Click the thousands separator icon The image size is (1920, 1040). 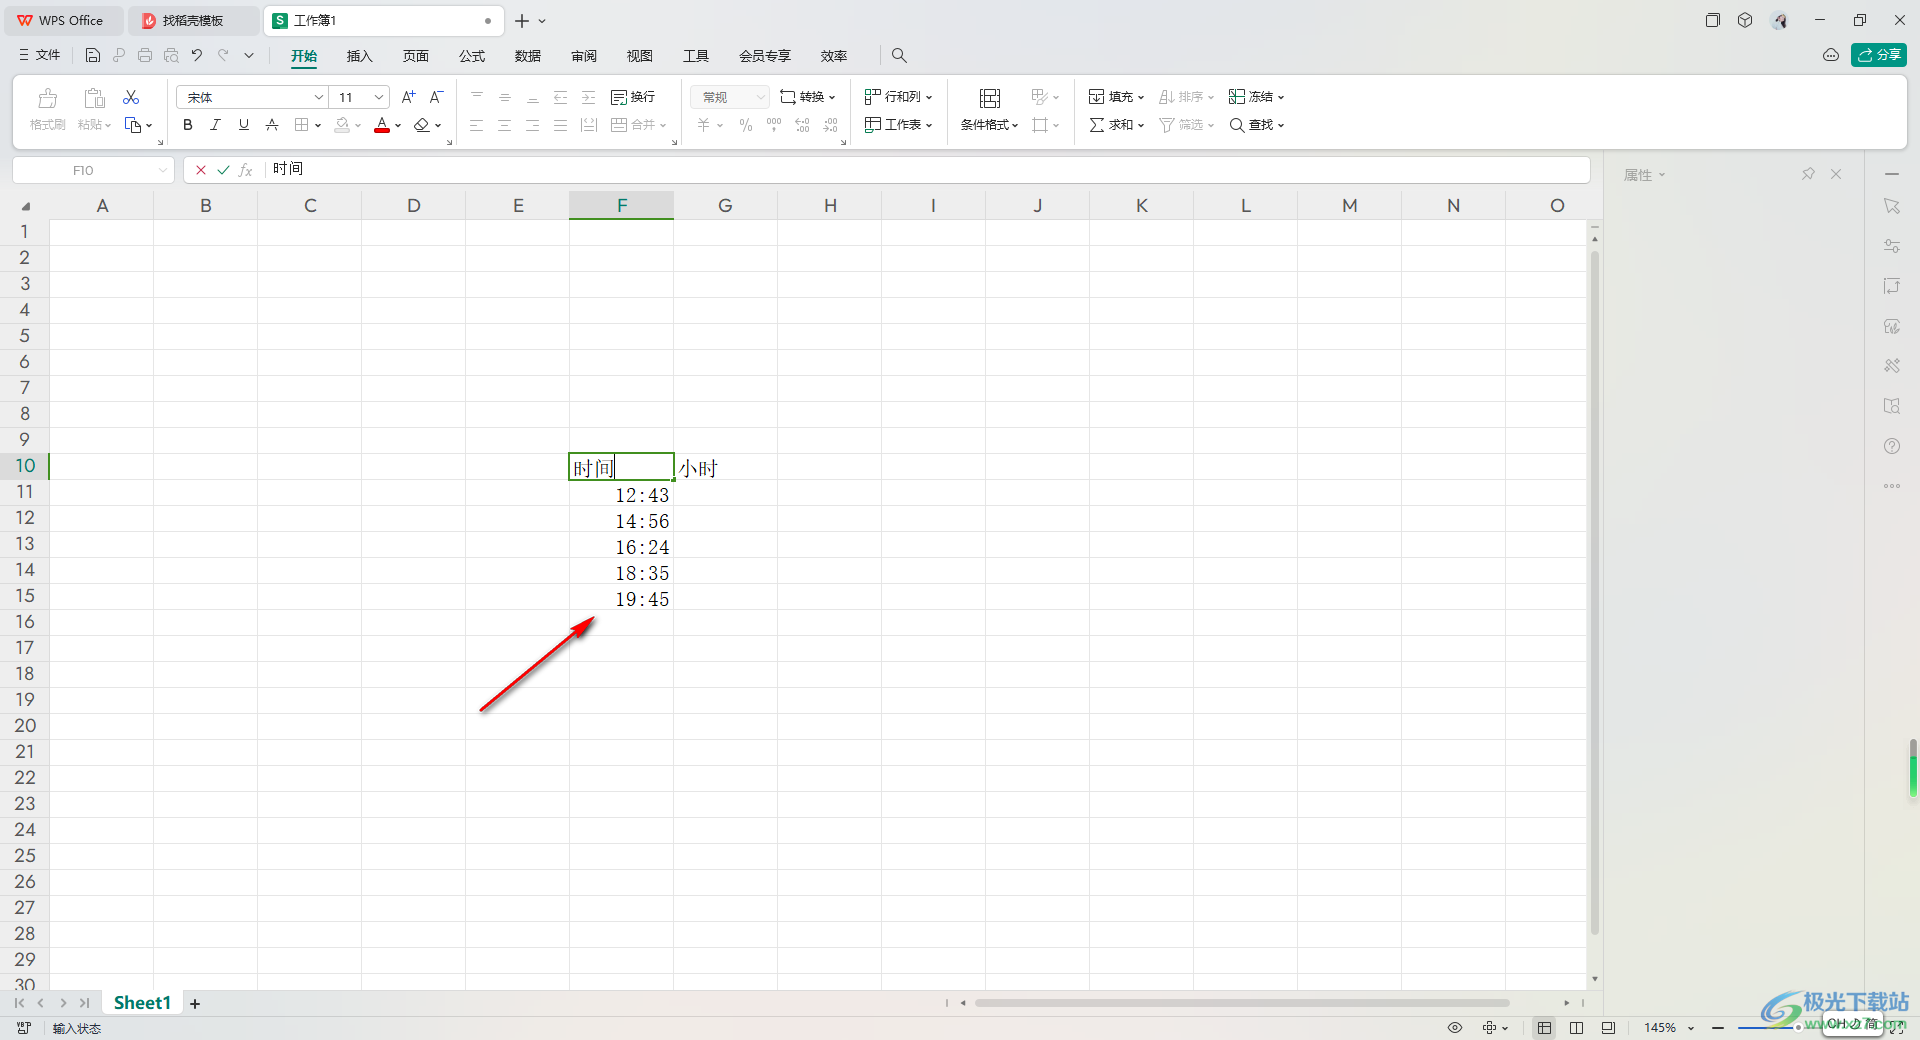click(x=773, y=125)
